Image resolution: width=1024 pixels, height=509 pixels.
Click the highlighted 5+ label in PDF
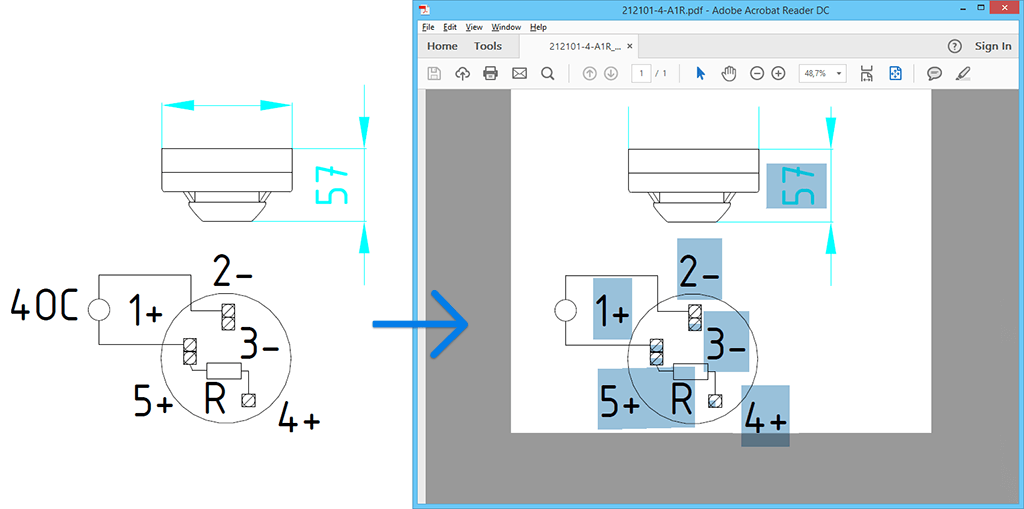pyautogui.click(x=620, y=399)
